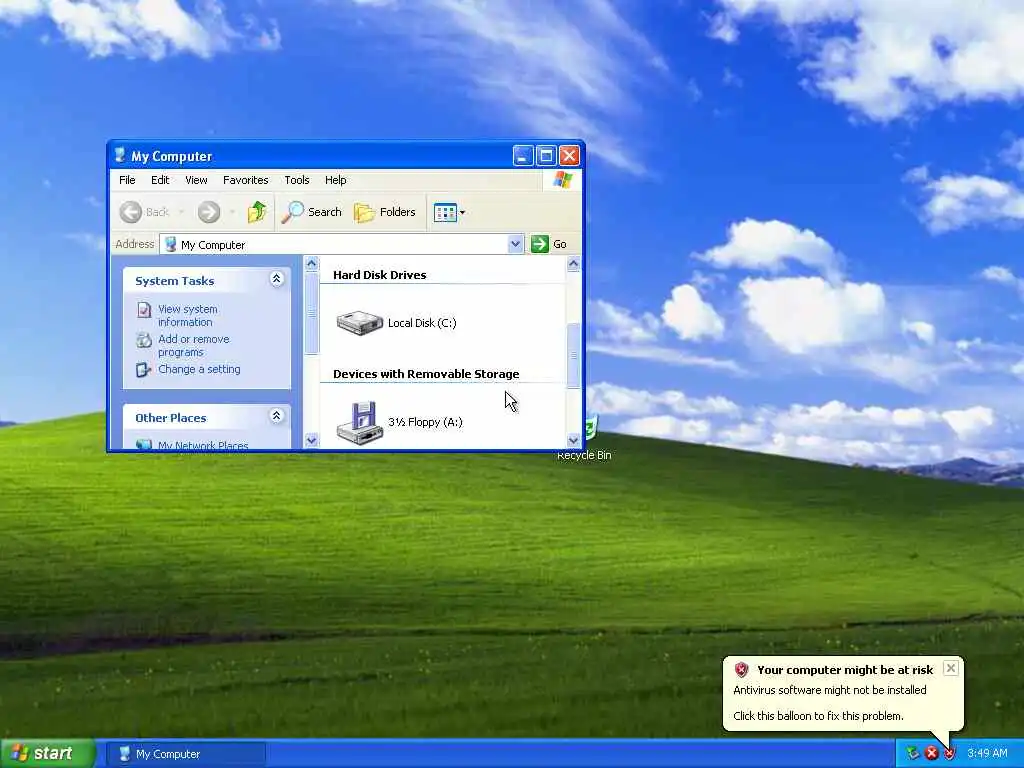This screenshot has height=768, width=1024.
Task: Close the security warning balloon
Action: (x=951, y=667)
